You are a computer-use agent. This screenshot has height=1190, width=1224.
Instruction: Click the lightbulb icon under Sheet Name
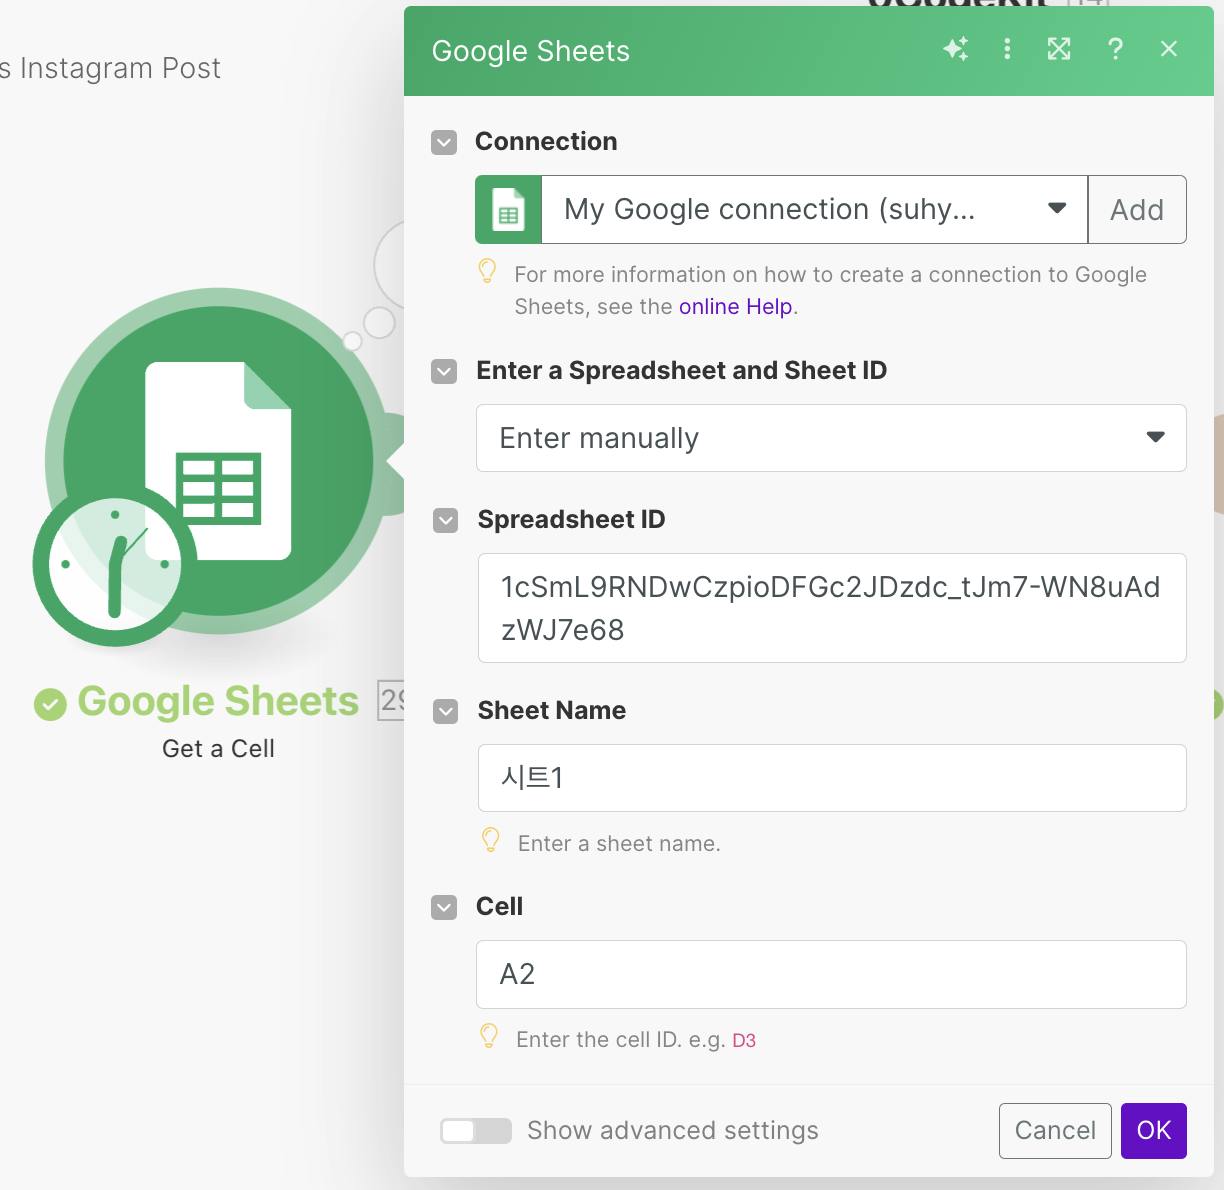pos(491,840)
